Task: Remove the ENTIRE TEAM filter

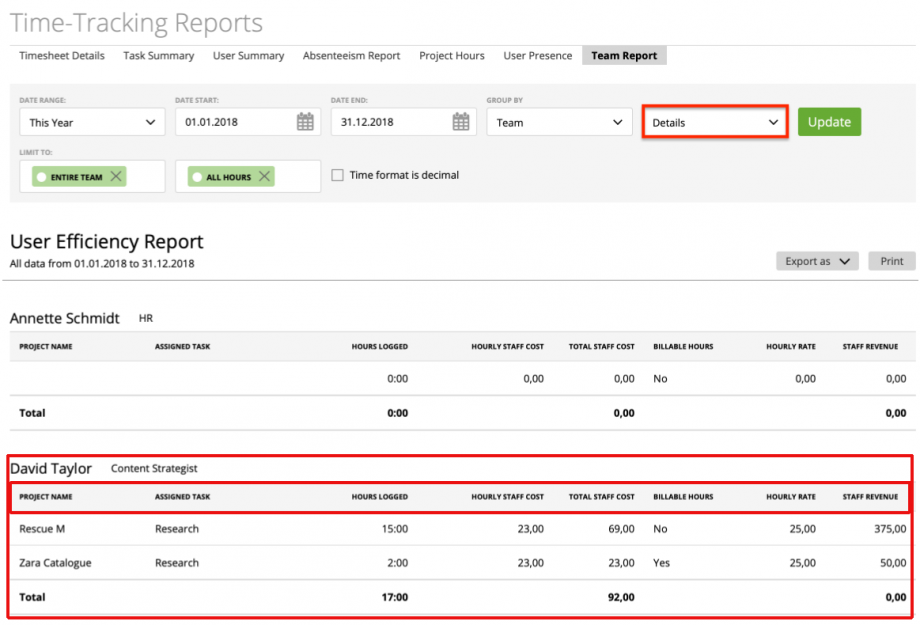Action: [x=115, y=175]
